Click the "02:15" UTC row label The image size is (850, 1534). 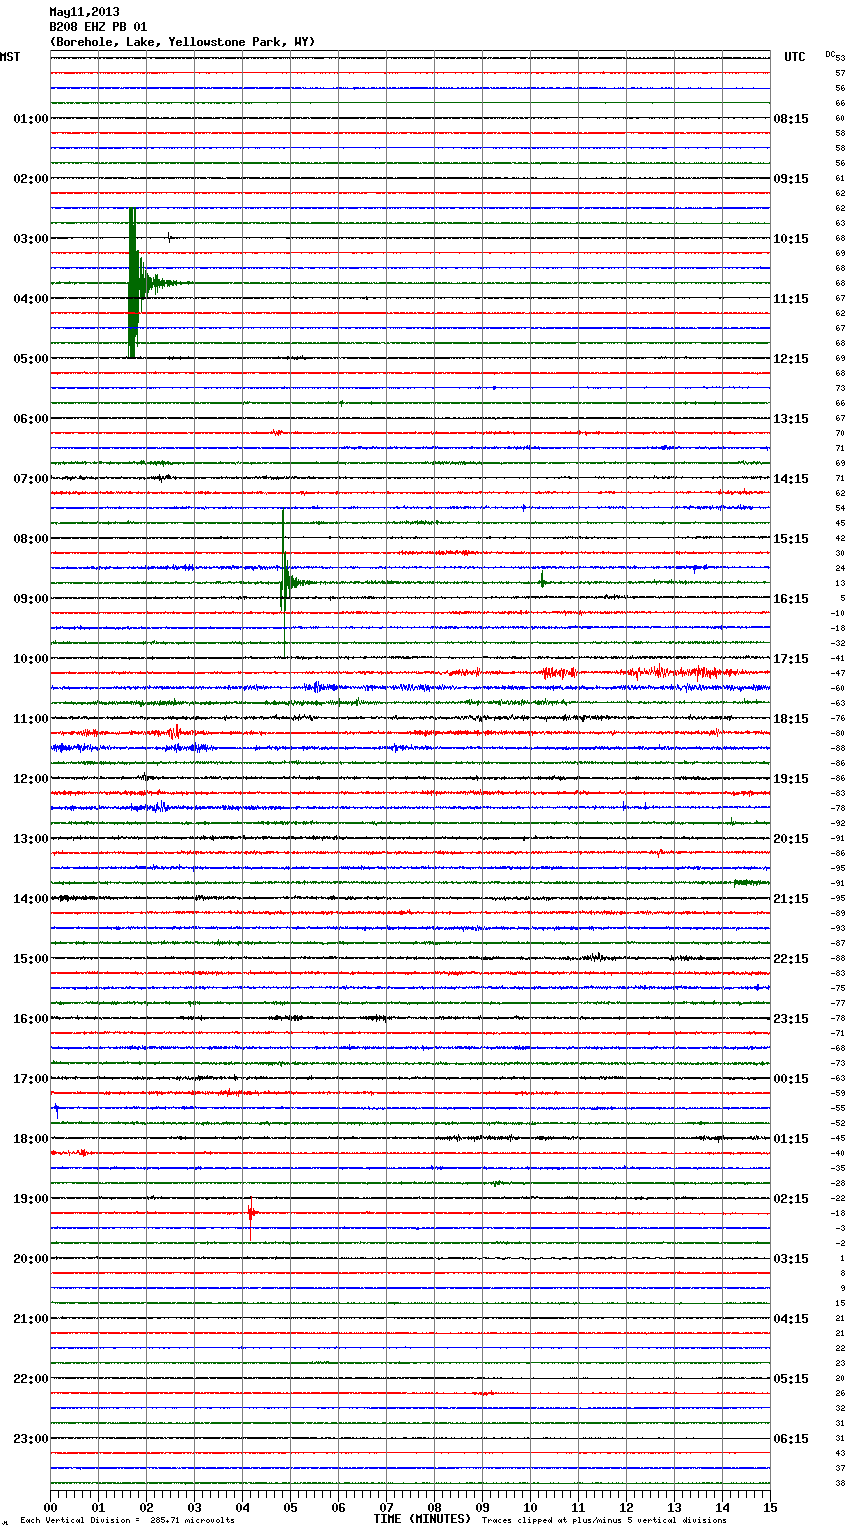coord(791,1199)
